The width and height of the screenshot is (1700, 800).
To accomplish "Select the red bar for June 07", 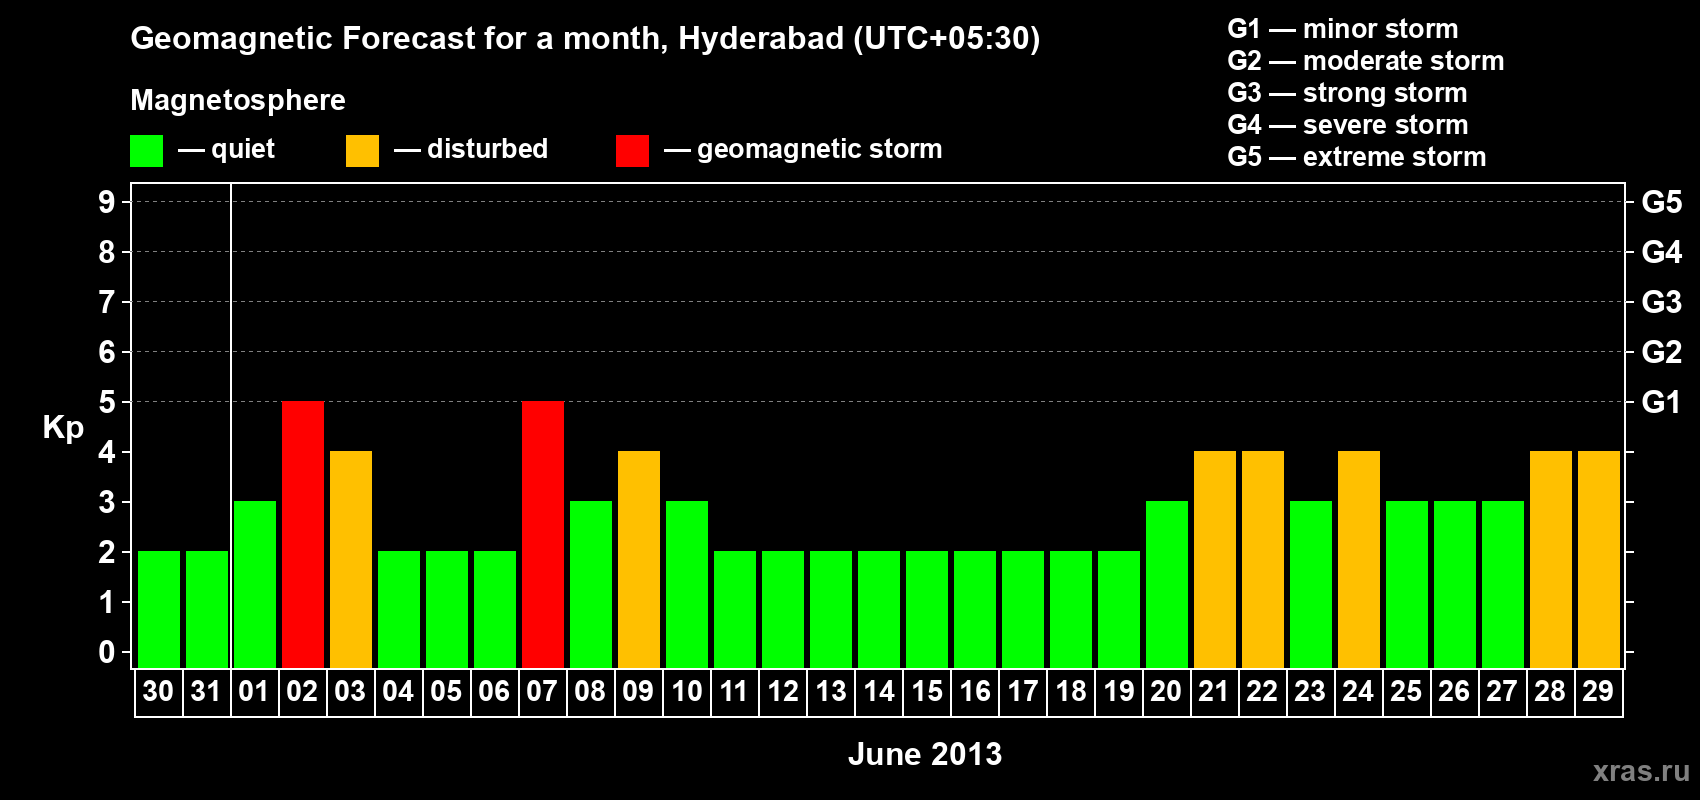I will [x=543, y=534].
